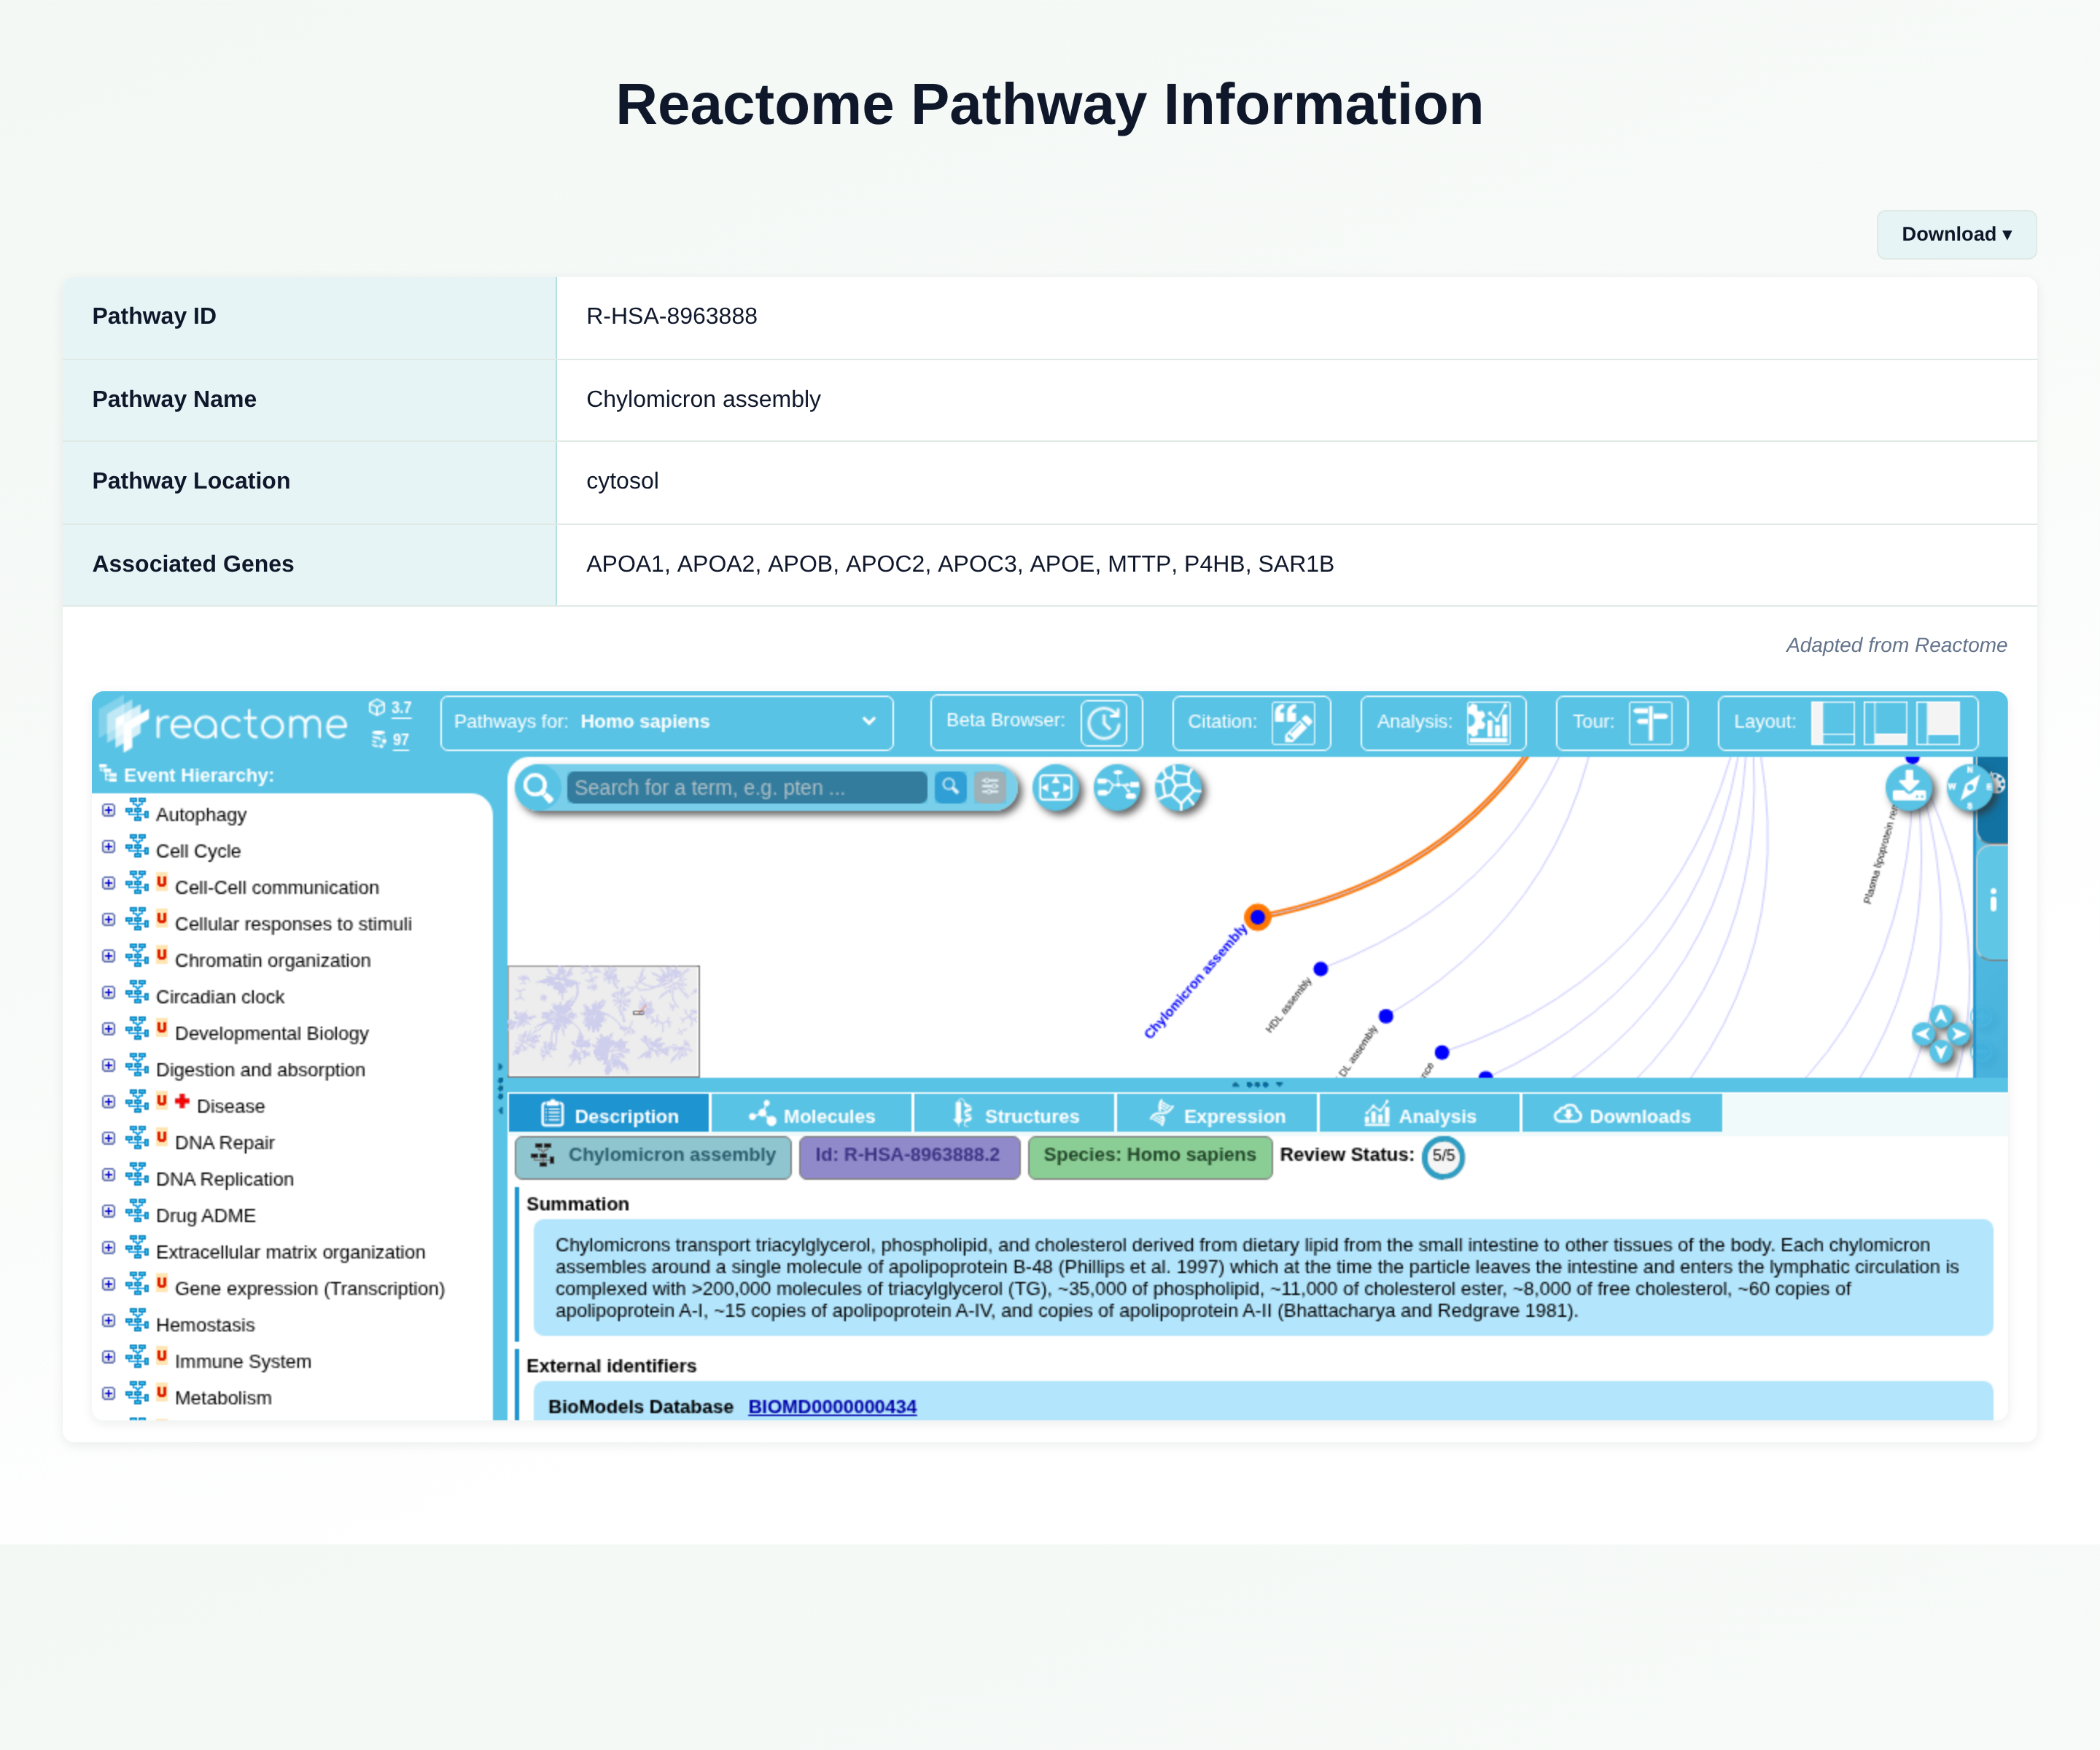
Task: Switch to the Structures tab
Action: pos(1015,1114)
